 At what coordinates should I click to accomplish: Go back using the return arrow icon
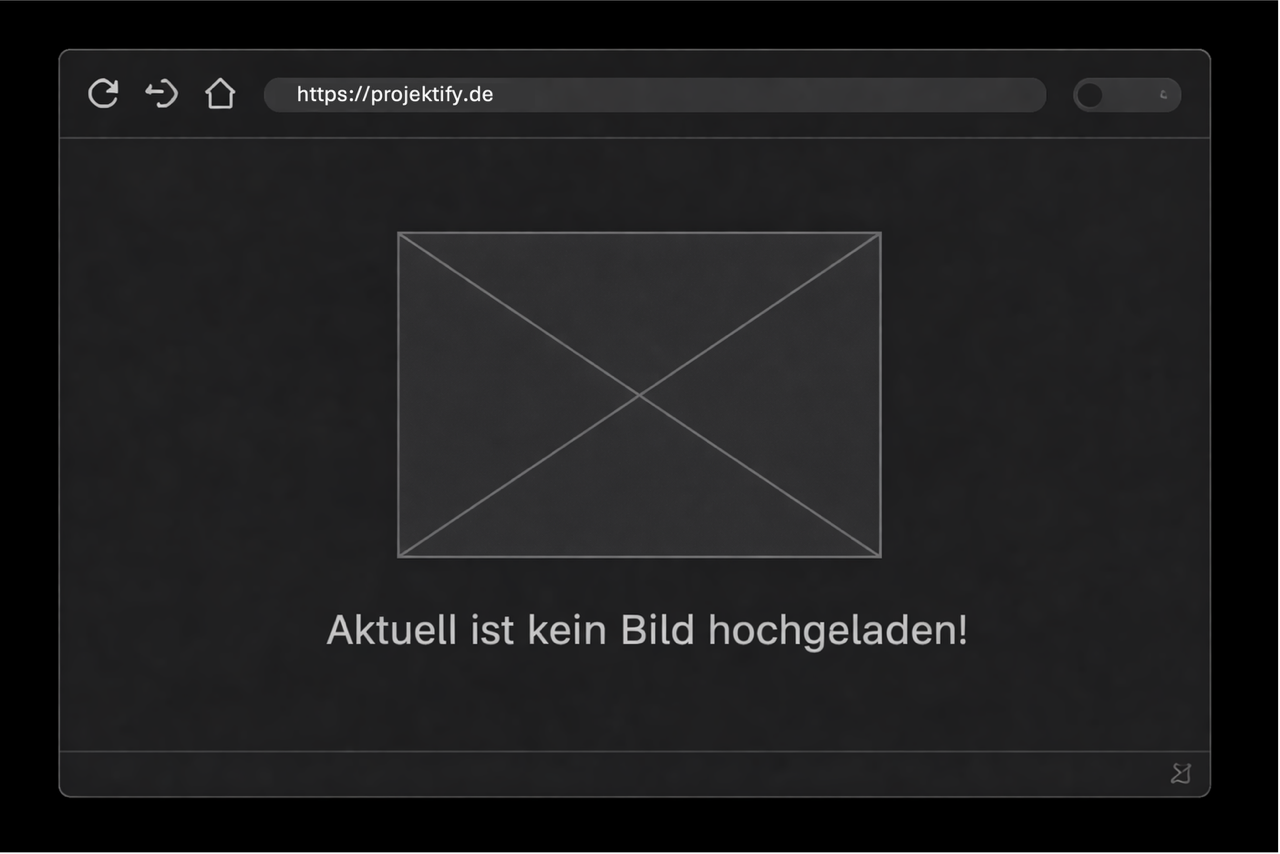pyautogui.click(x=161, y=94)
